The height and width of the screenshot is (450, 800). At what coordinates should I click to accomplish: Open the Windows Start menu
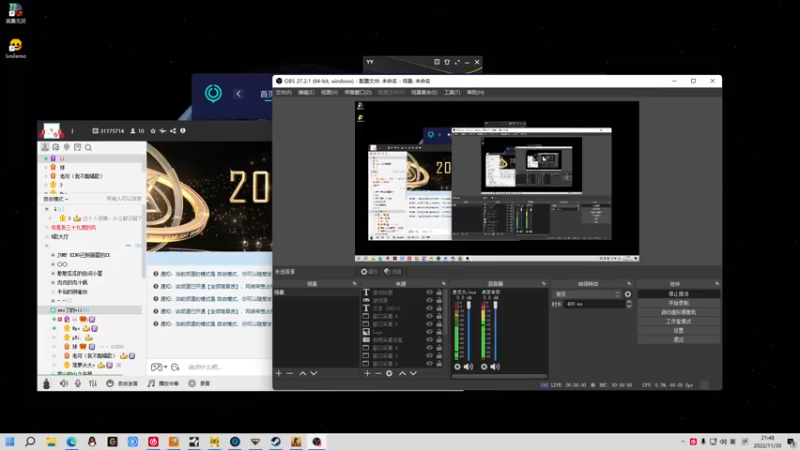pyautogui.click(x=10, y=441)
